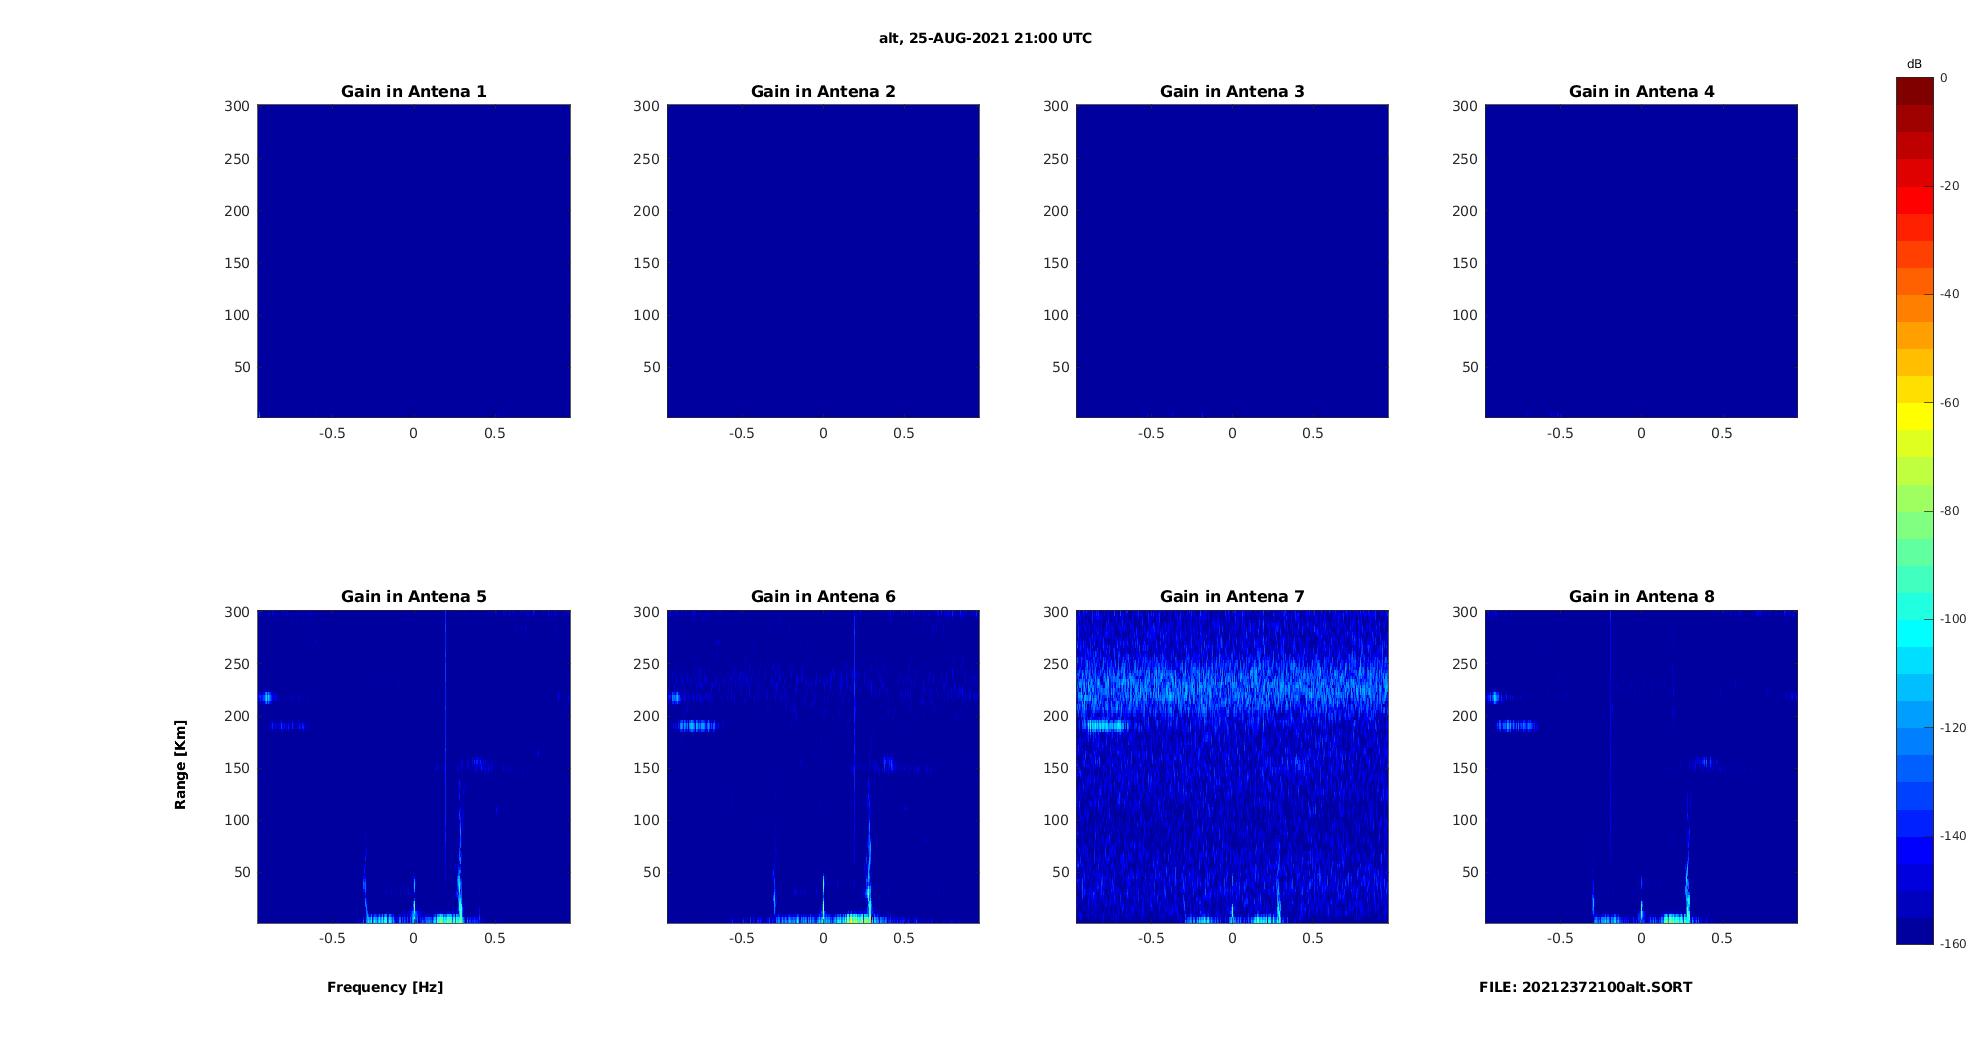Click the title 'Gain in Antena 7'
Viewport: 1986px width, 1063px height.
(x=1232, y=597)
